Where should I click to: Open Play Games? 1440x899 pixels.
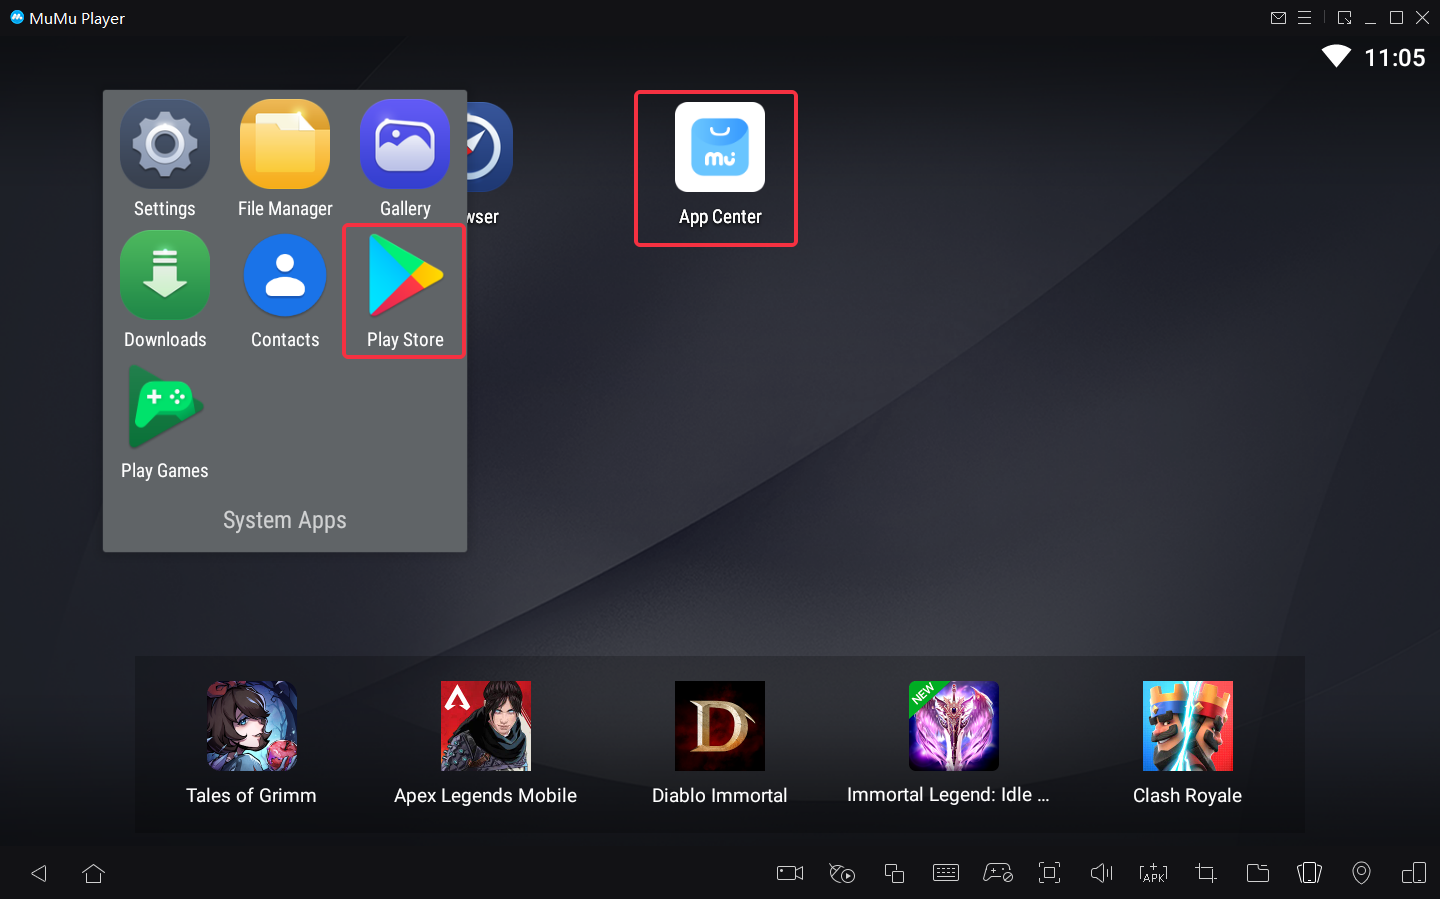[x=165, y=407]
